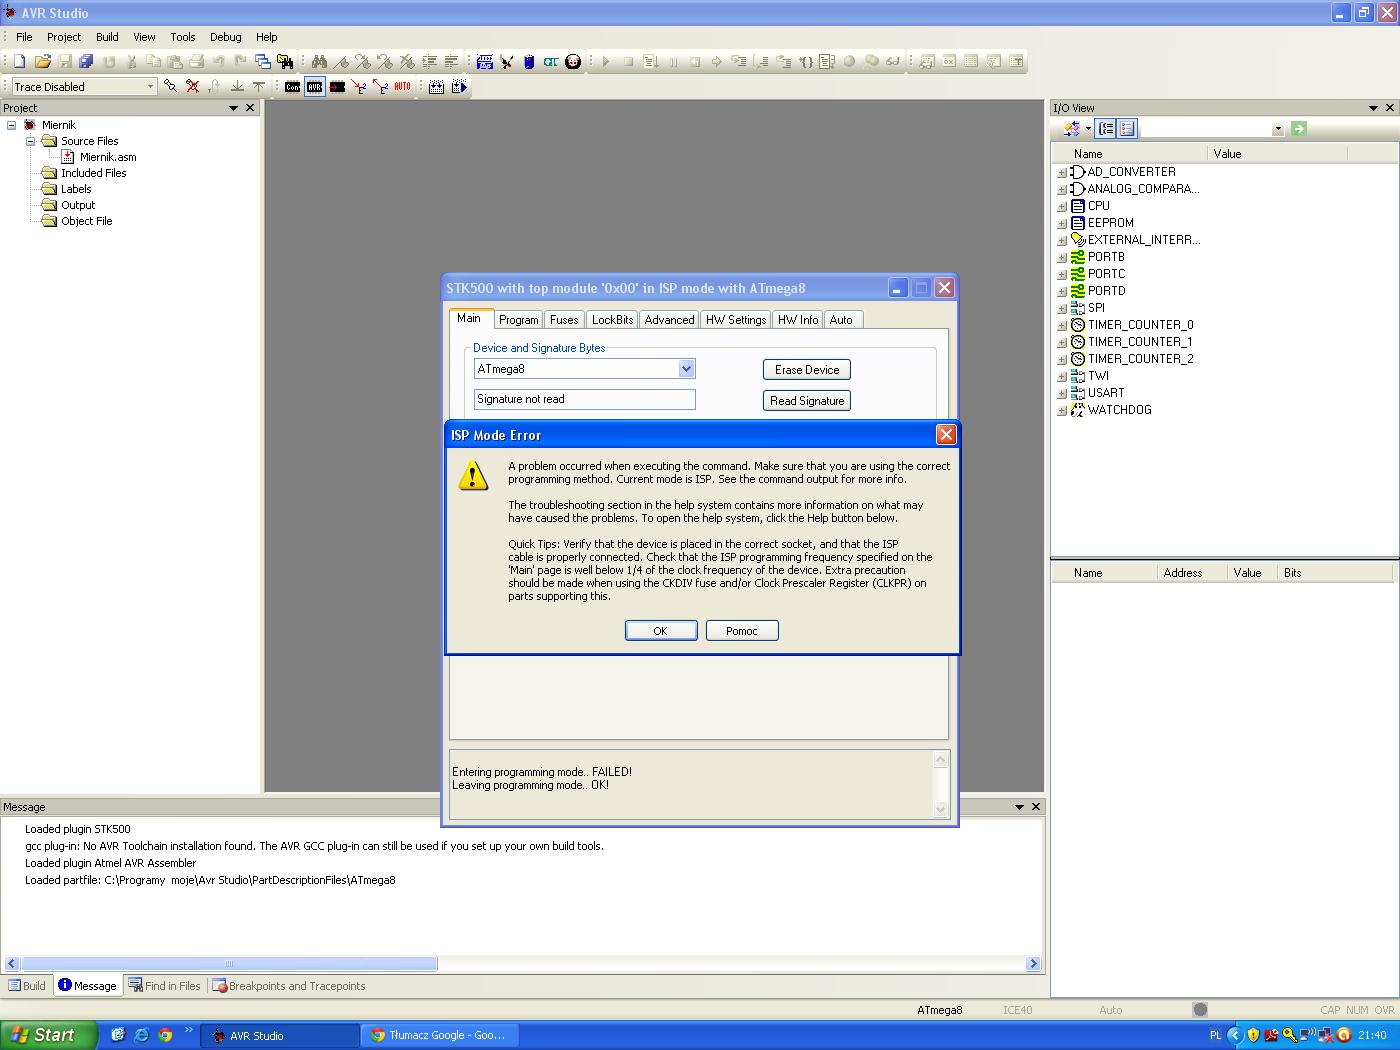The image size is (1400, 1050).
Task: Click the crossed tools toolbar icon
Action: pos(507,62)
